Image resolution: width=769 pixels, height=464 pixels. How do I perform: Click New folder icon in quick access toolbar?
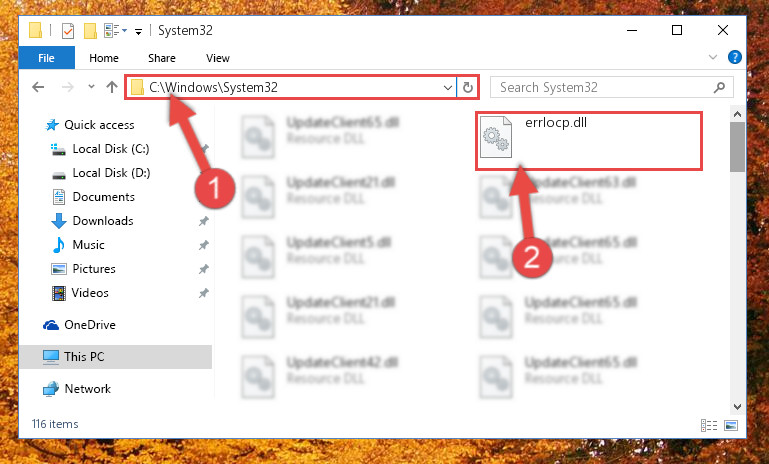point(90,31)
